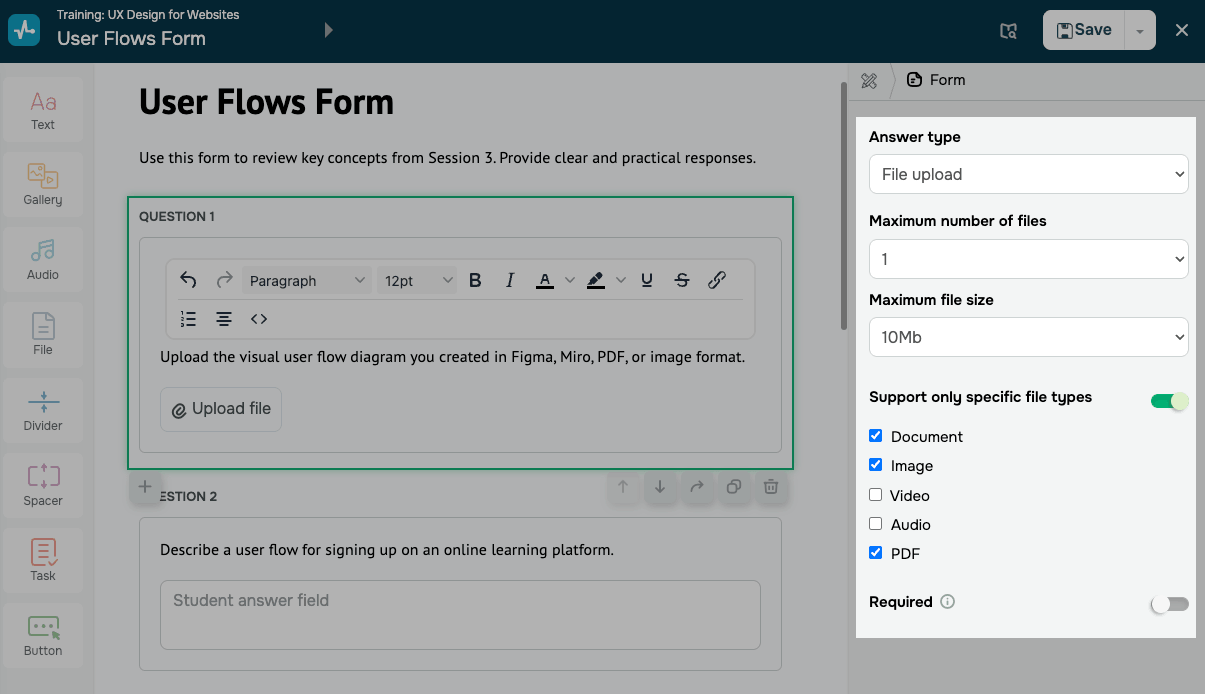The height and width of the screenshot is (694, 1205).
Task: Apply italic formatting in editor toolbar
Action: pos(510,281)
